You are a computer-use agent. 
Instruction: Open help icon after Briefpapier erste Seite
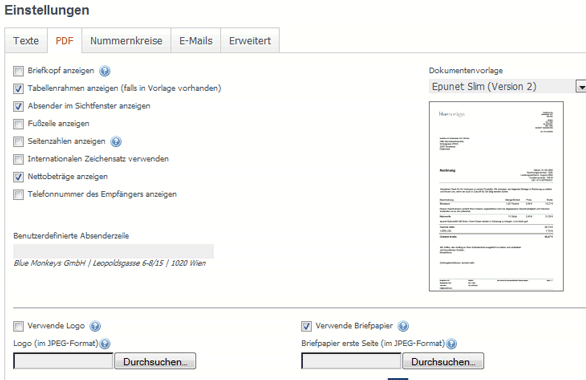tap(451, 343)
